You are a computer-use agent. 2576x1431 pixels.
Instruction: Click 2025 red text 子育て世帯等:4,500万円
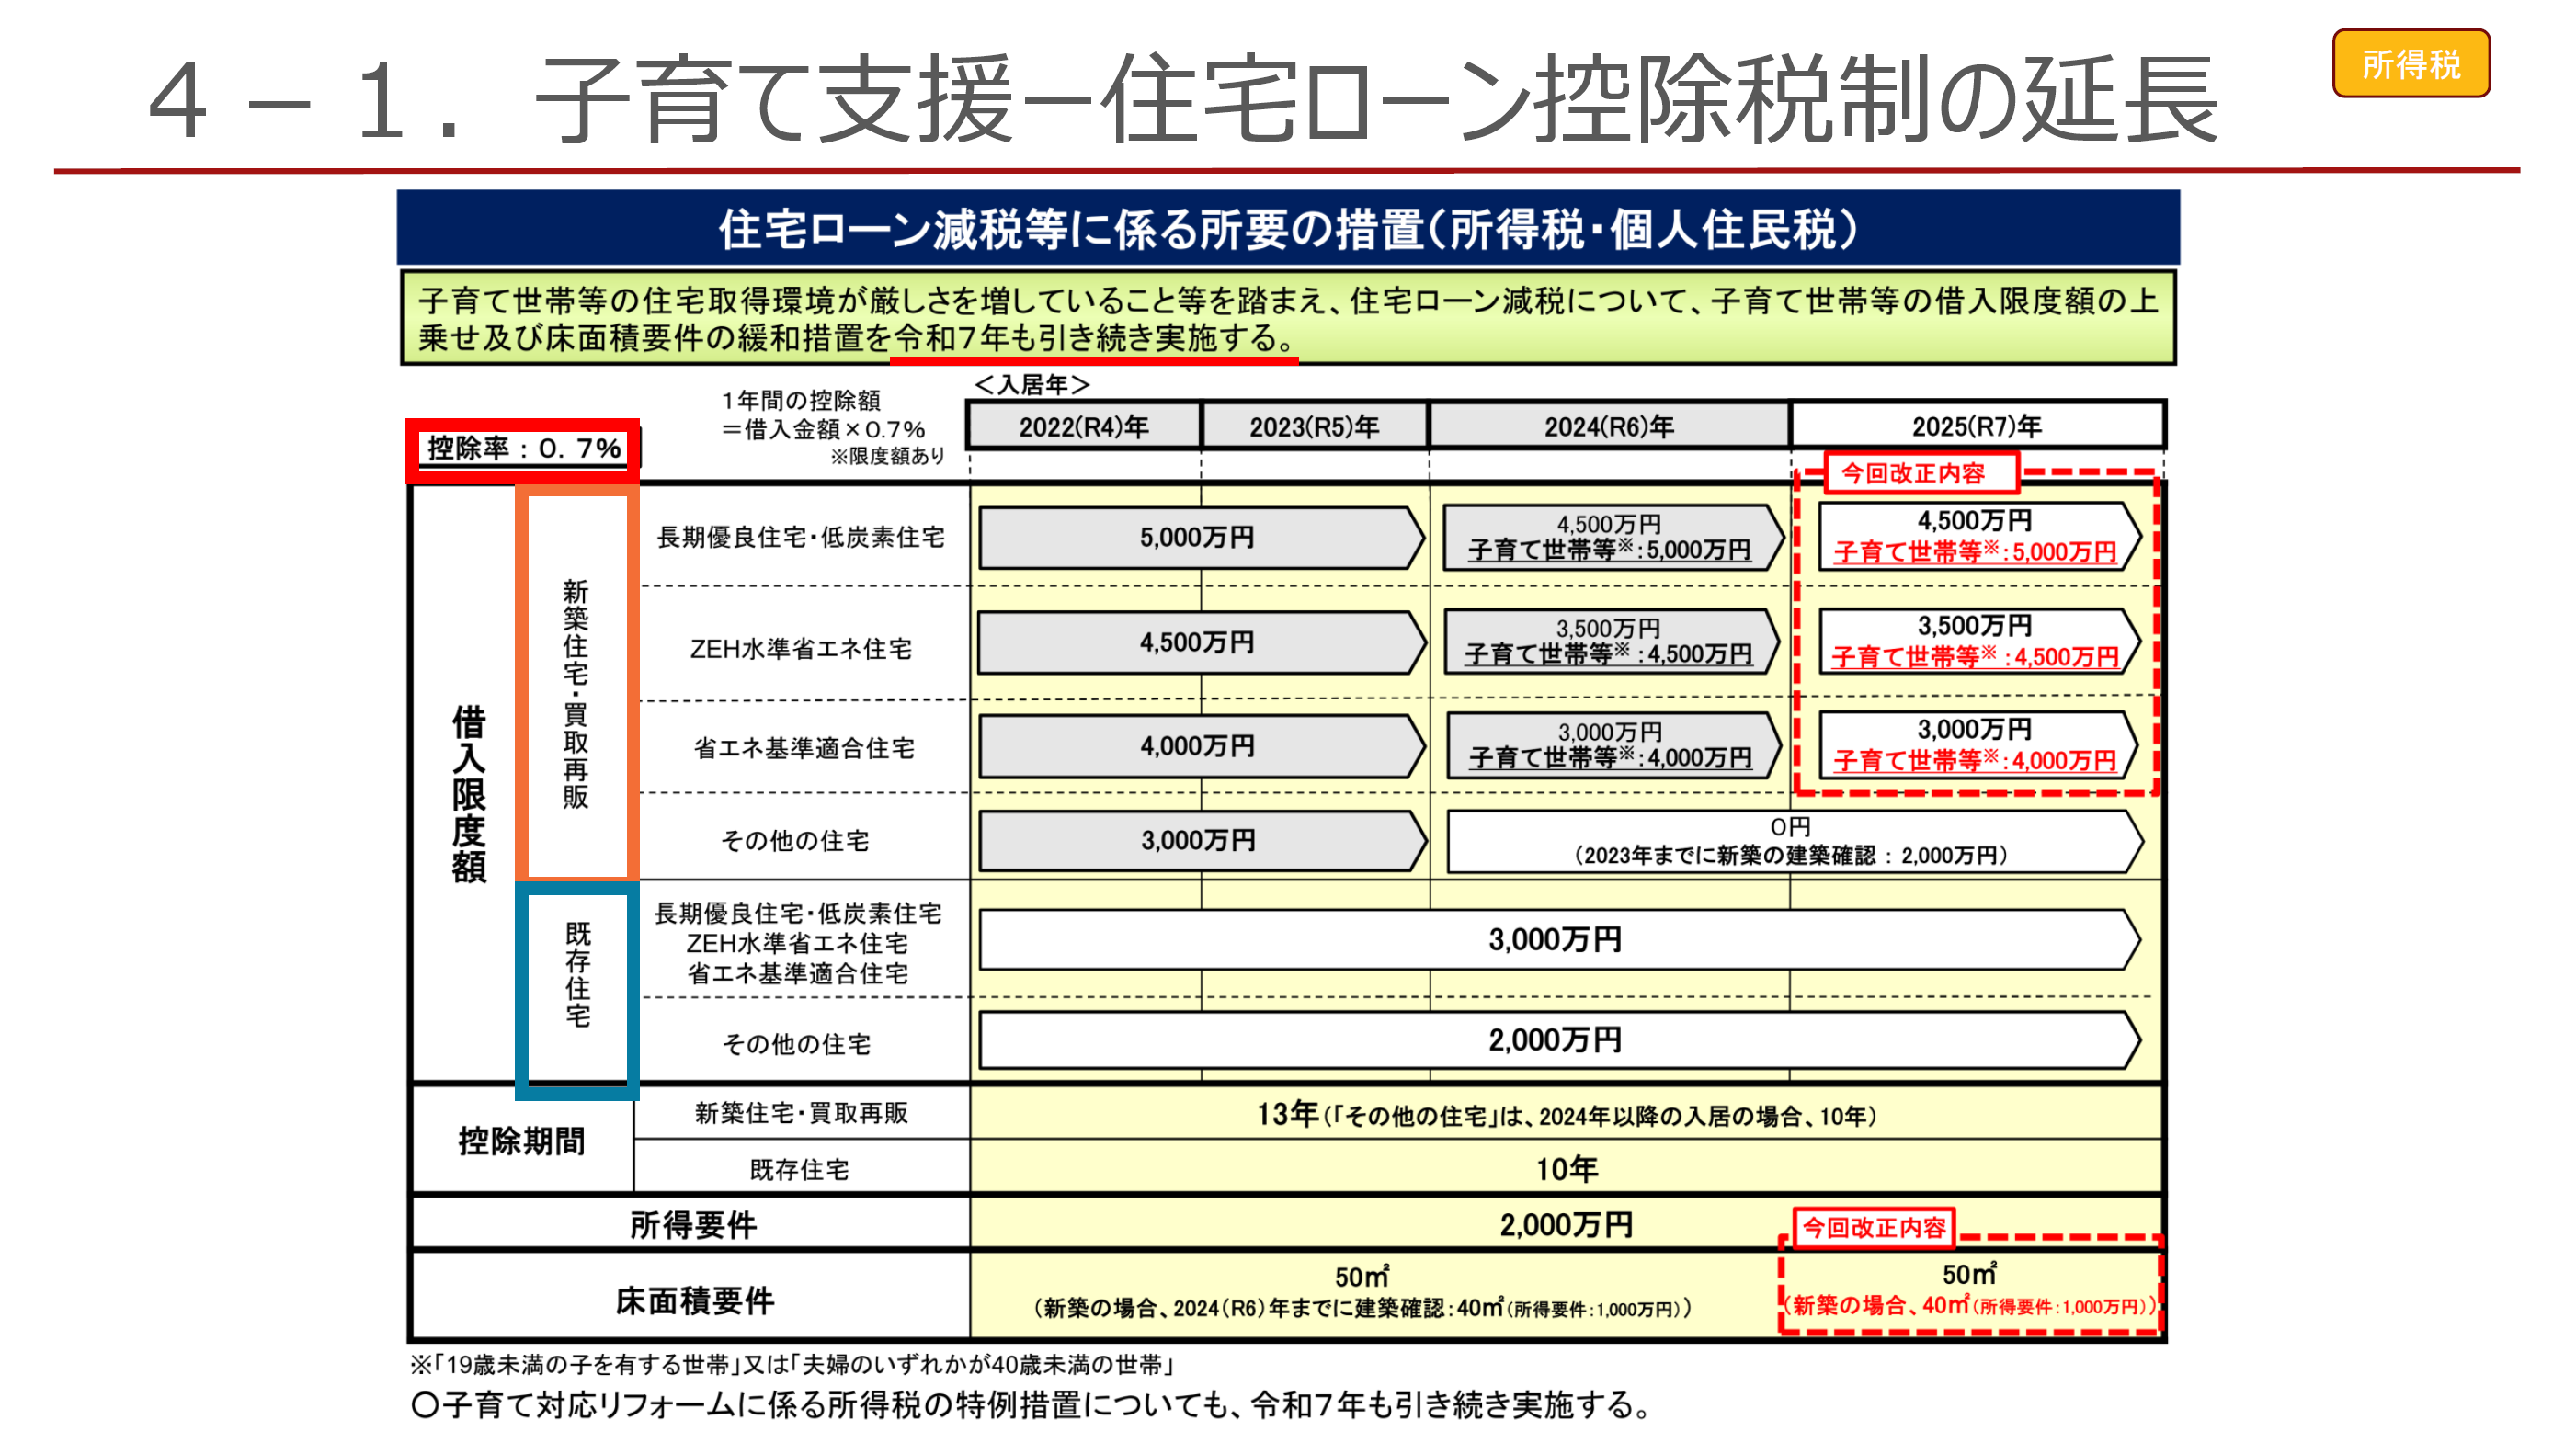[x=1975, y=656]
